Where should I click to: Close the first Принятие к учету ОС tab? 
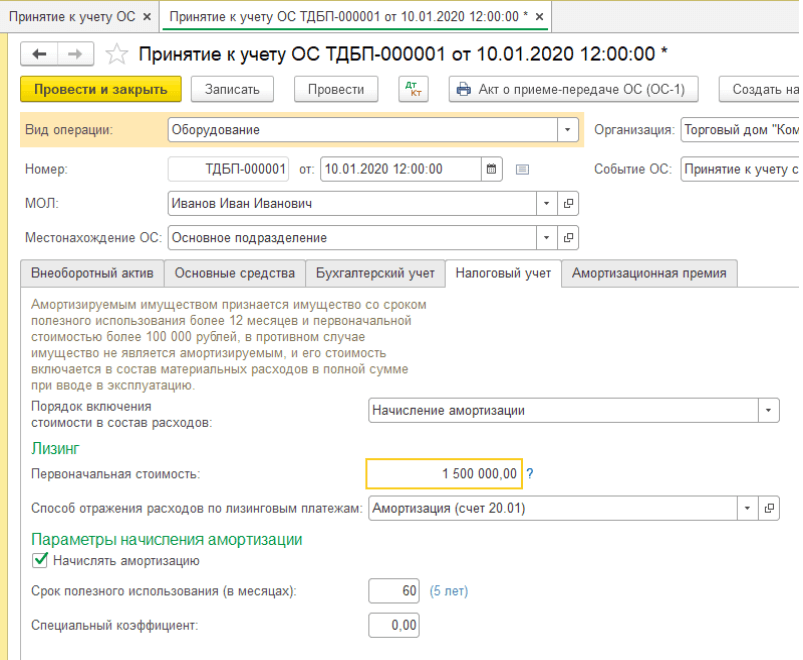tap(147, 18)
